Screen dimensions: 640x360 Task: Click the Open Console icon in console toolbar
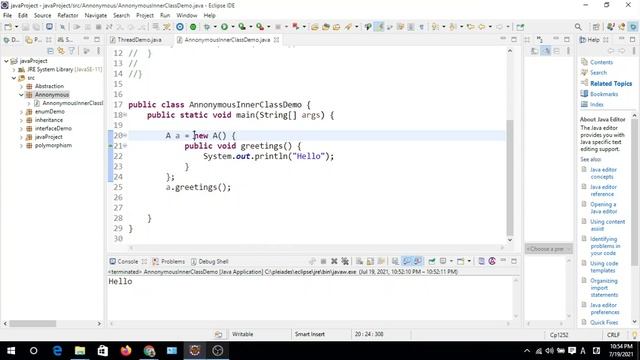coord(461,261)
